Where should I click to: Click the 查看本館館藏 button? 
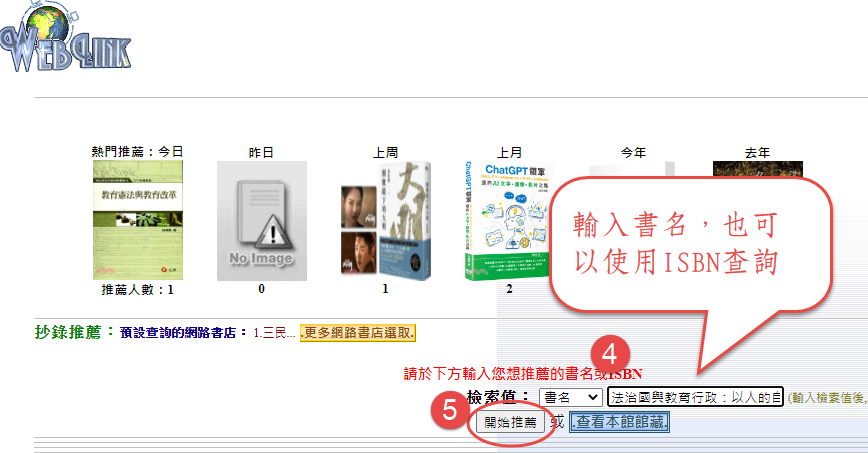click(619, 422)
